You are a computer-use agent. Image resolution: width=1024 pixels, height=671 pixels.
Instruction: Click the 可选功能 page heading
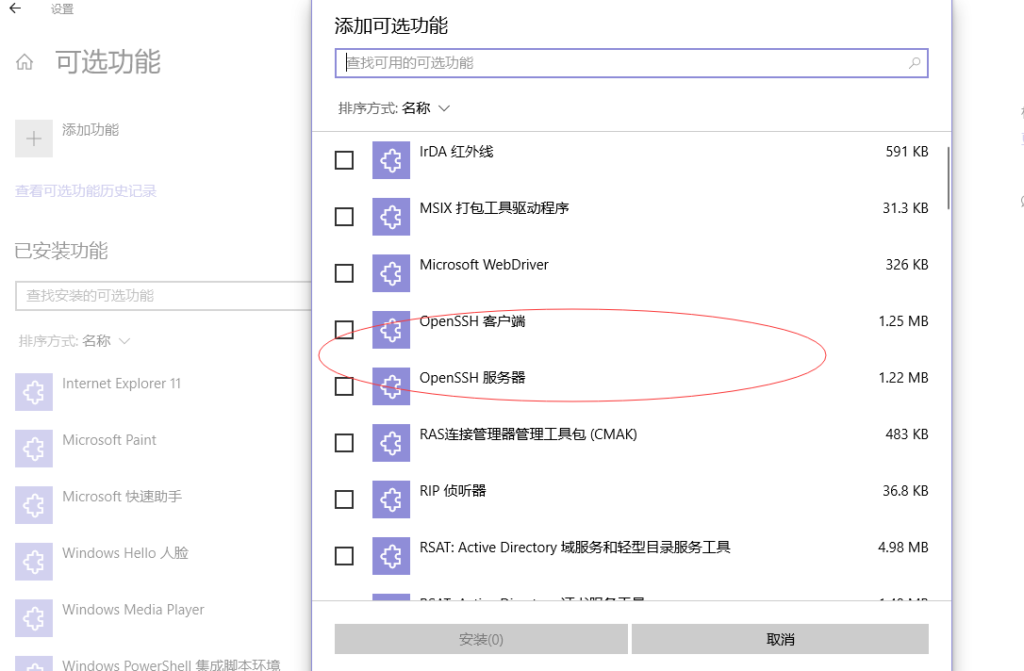pyautogui.click(x=108, y=62)
